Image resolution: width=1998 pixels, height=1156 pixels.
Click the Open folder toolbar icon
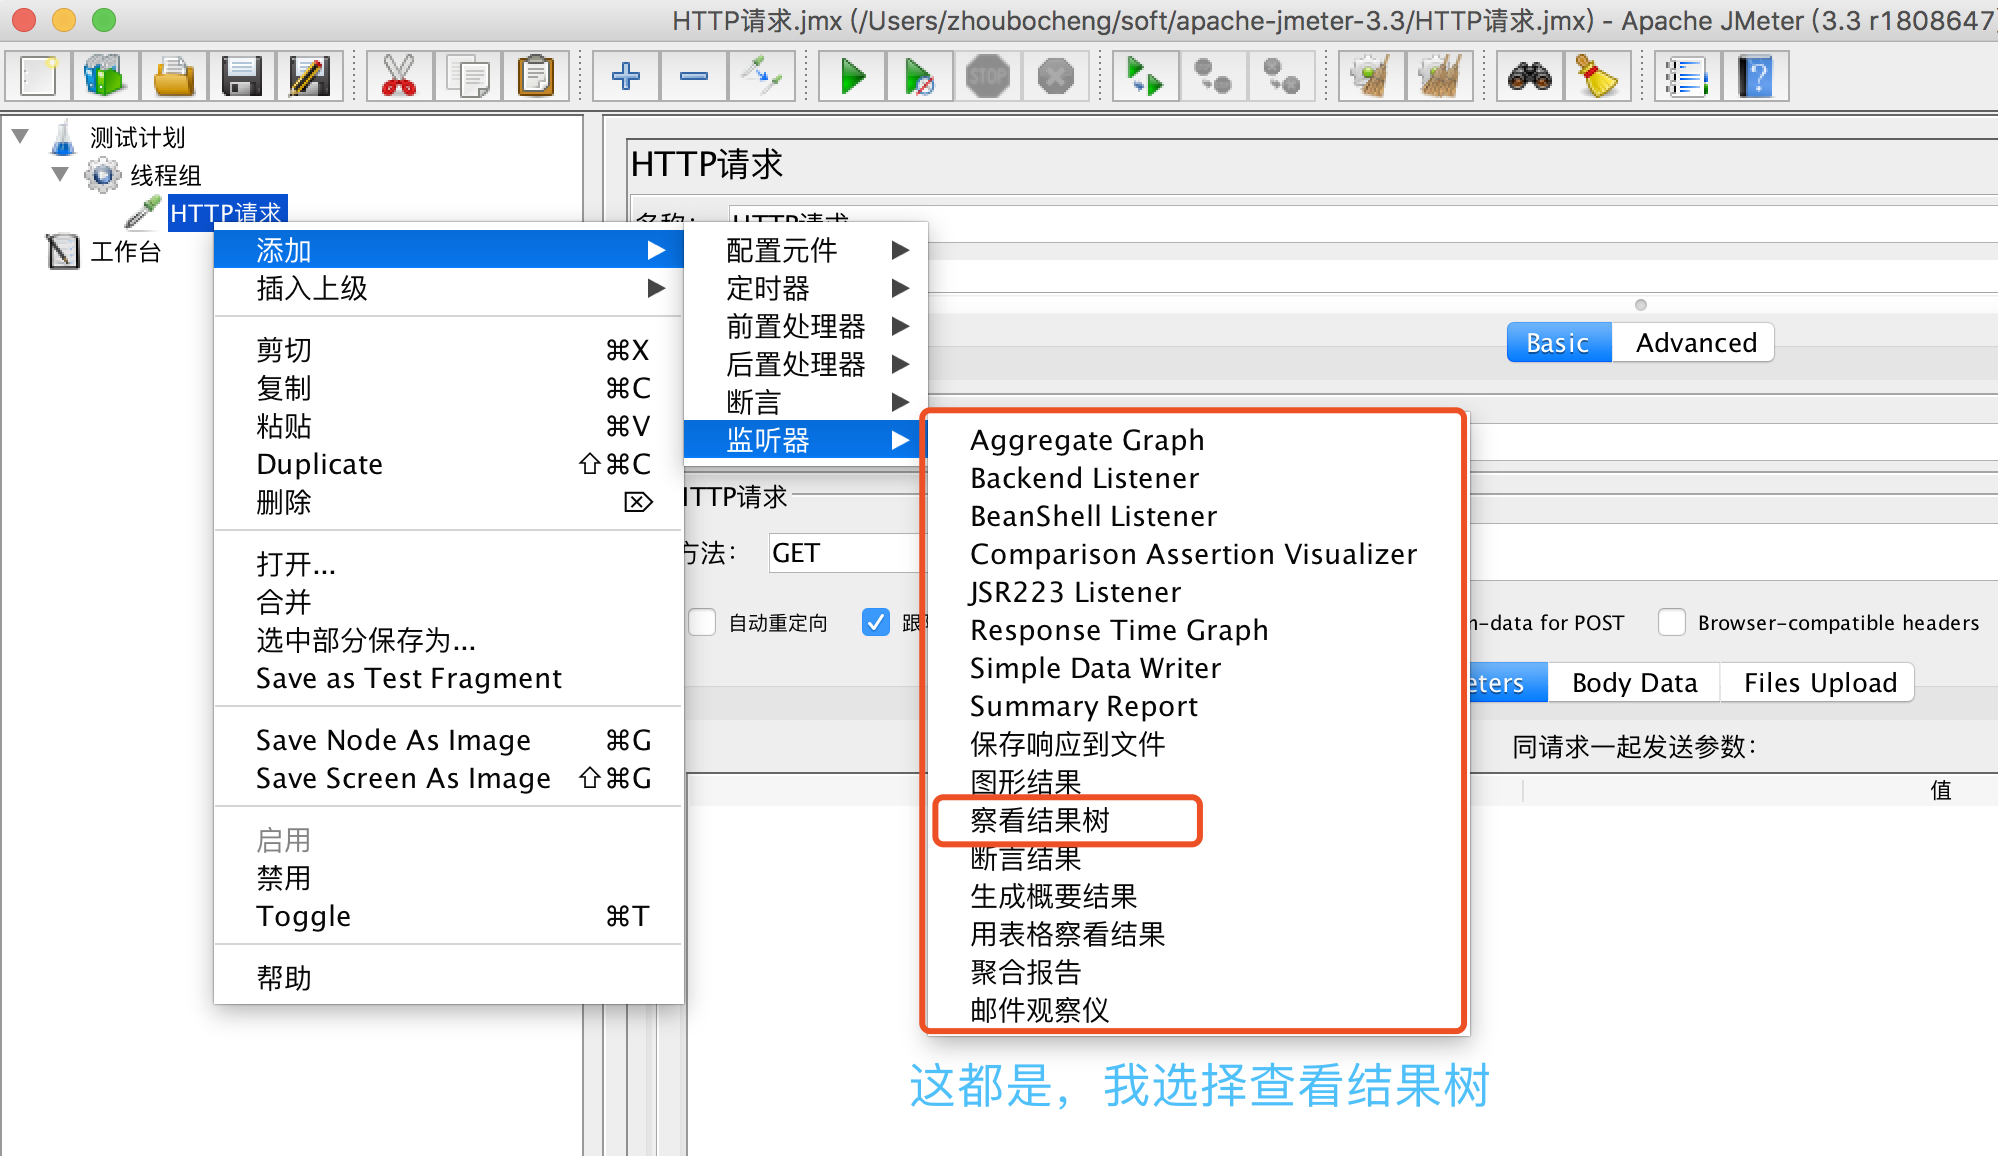[x=173, y=76]
